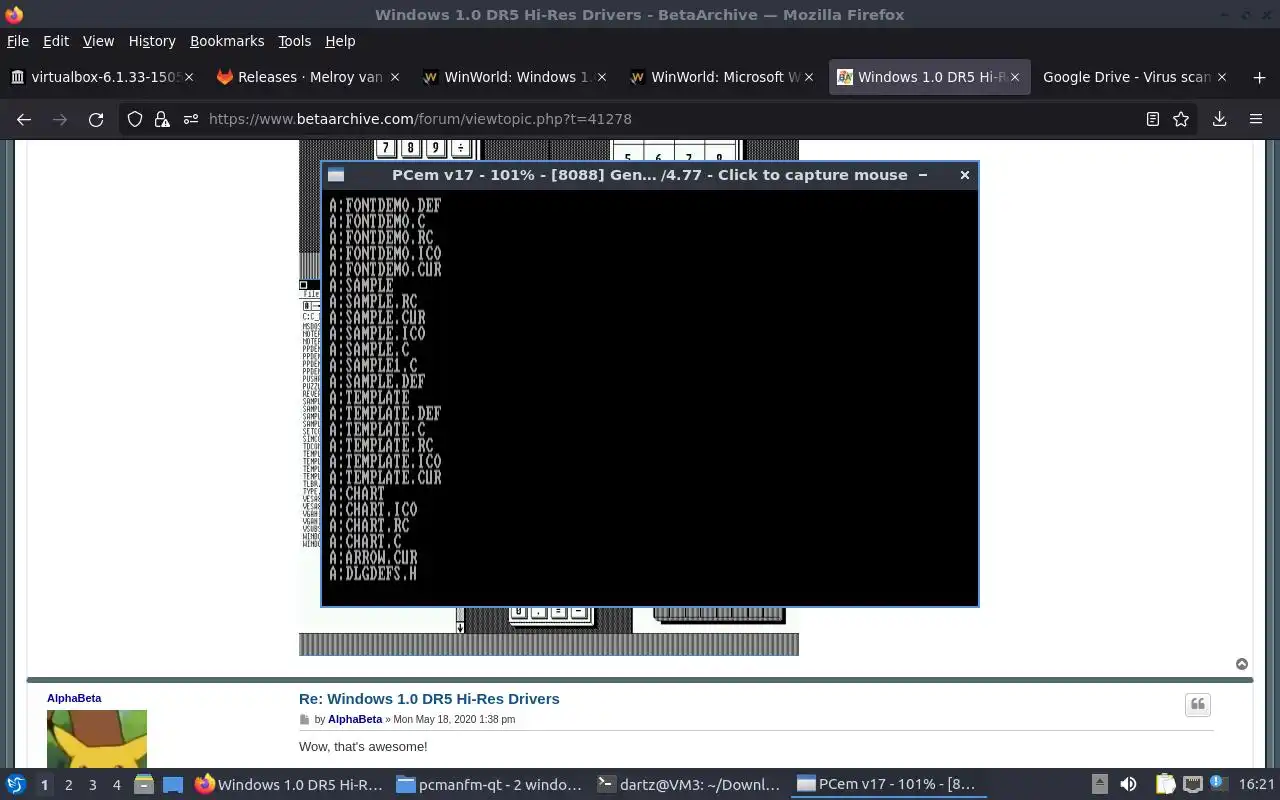
Task: Quote AlphaBeta's reply post
Action: [1198, 705]
